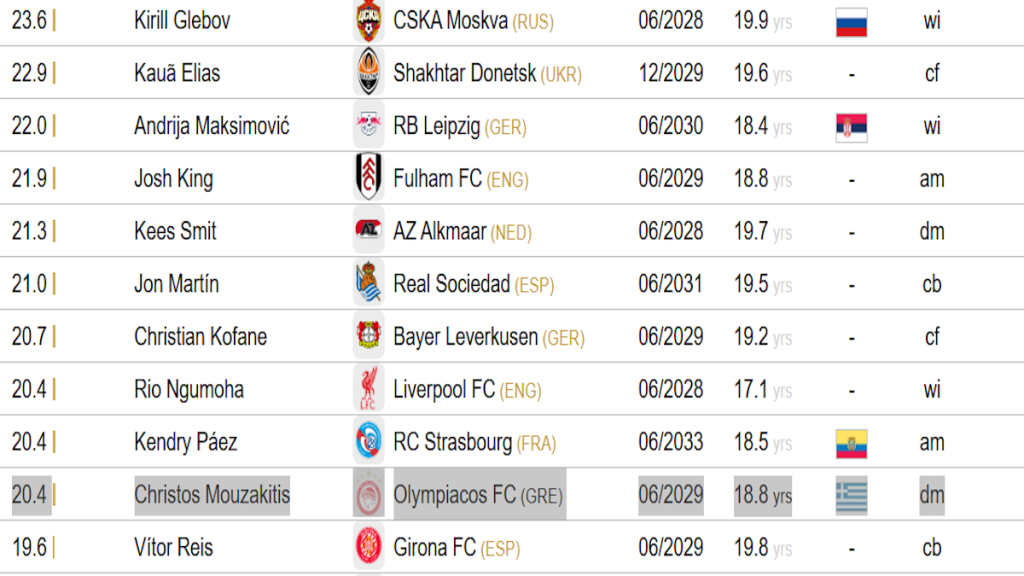The width and height of the screenshot is (1024, 576).
Task: Click the RB Leipzig club logo
Action: [368, 126]
